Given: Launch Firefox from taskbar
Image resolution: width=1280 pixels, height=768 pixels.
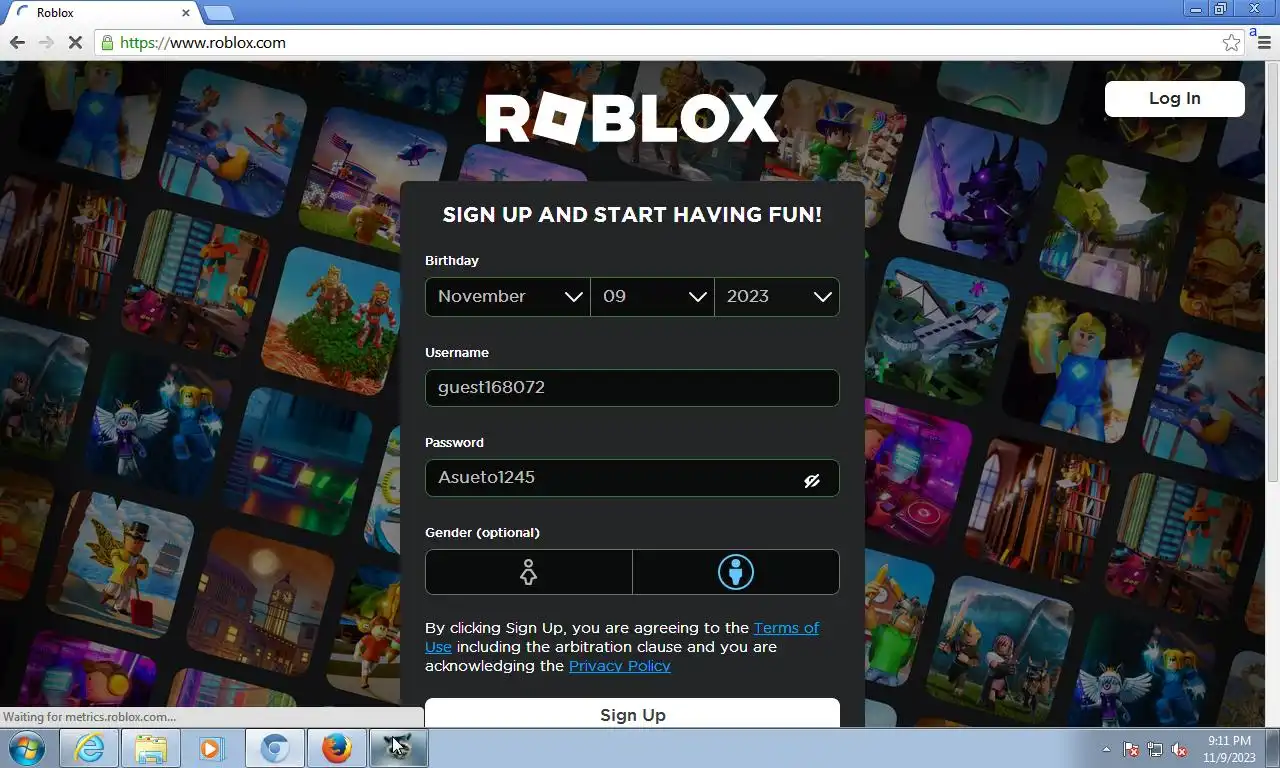Looking at the screenshot, I should (x=337, y=748).
